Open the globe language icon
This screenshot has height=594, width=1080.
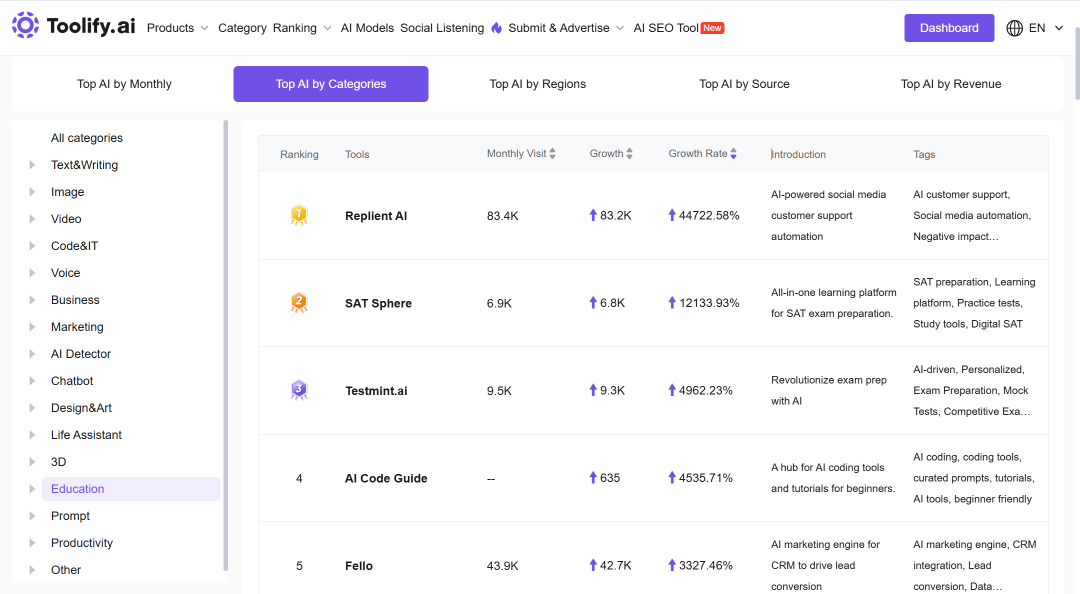click(x=1014, y=28)
